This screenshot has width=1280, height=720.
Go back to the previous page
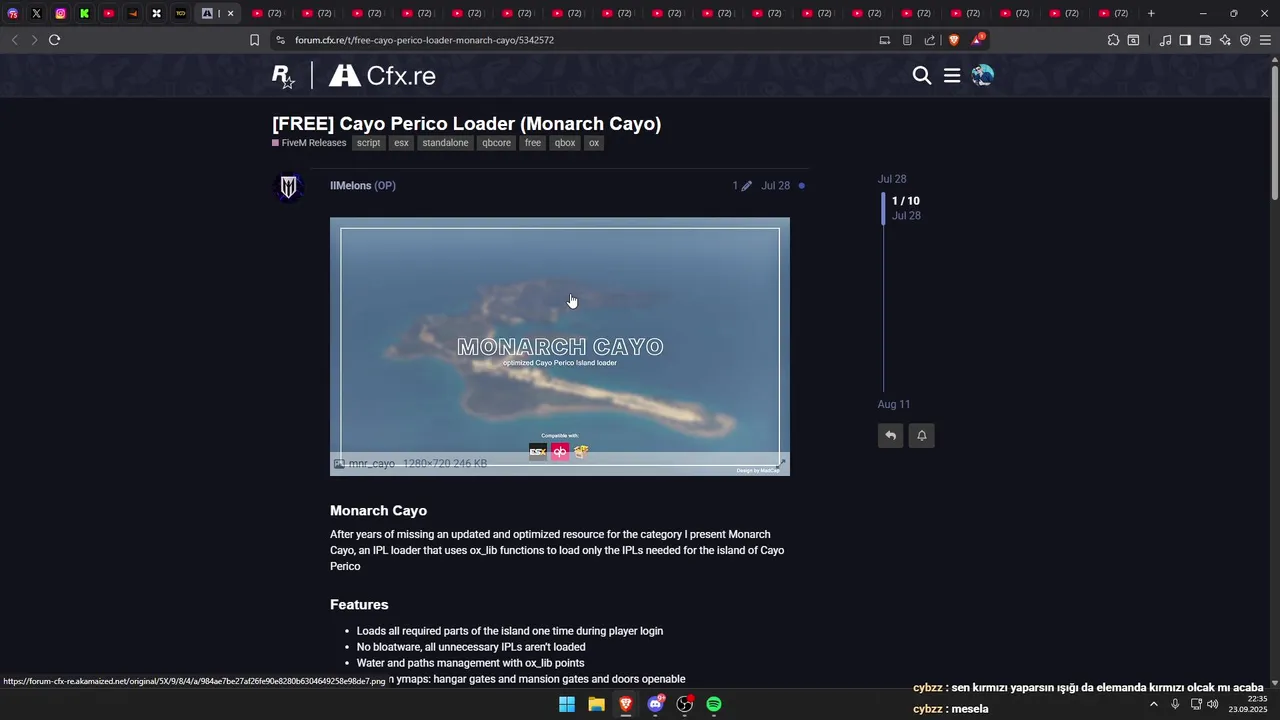point(14,40)
